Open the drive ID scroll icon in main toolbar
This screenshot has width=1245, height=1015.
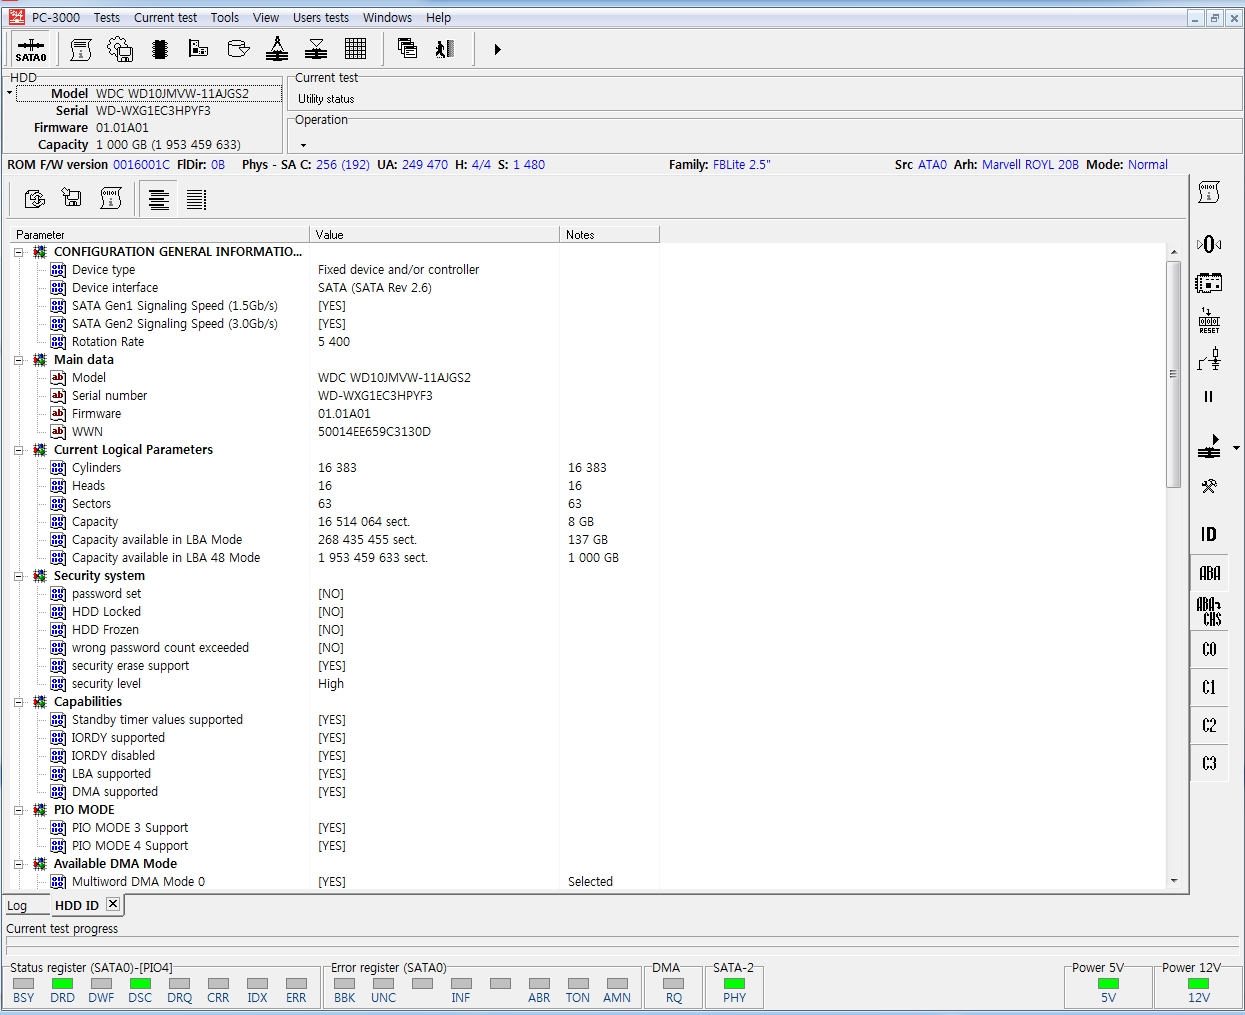(x=81, y=49)
